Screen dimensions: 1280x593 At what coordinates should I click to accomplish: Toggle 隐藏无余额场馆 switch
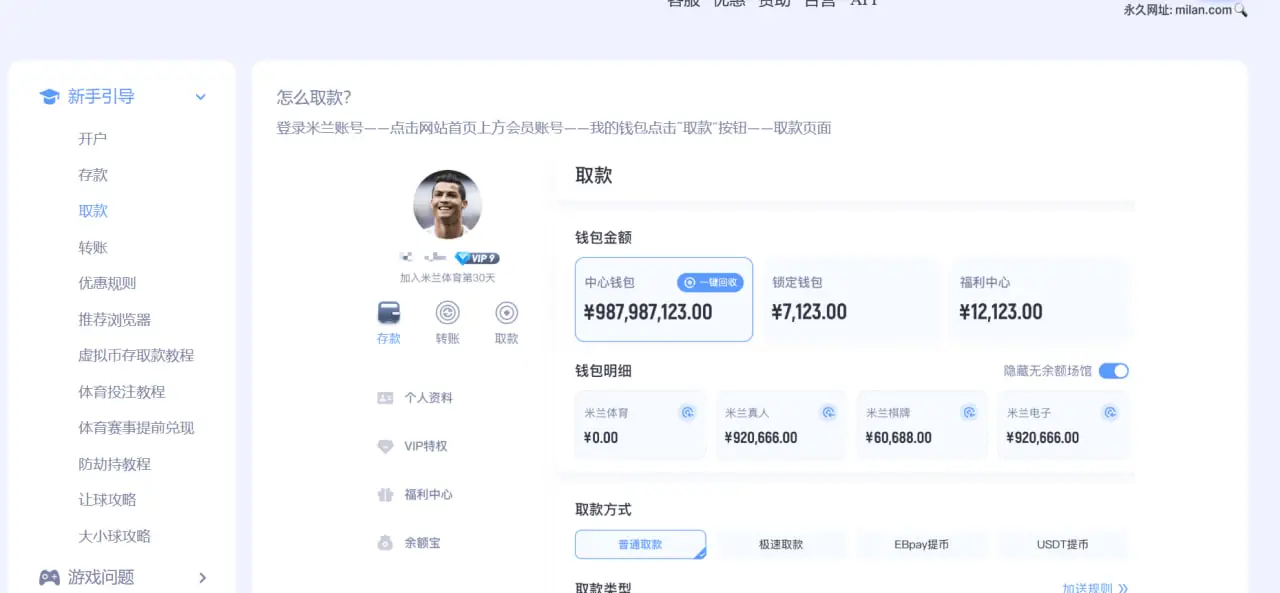pyautogui.click(x=1114, y=371)
